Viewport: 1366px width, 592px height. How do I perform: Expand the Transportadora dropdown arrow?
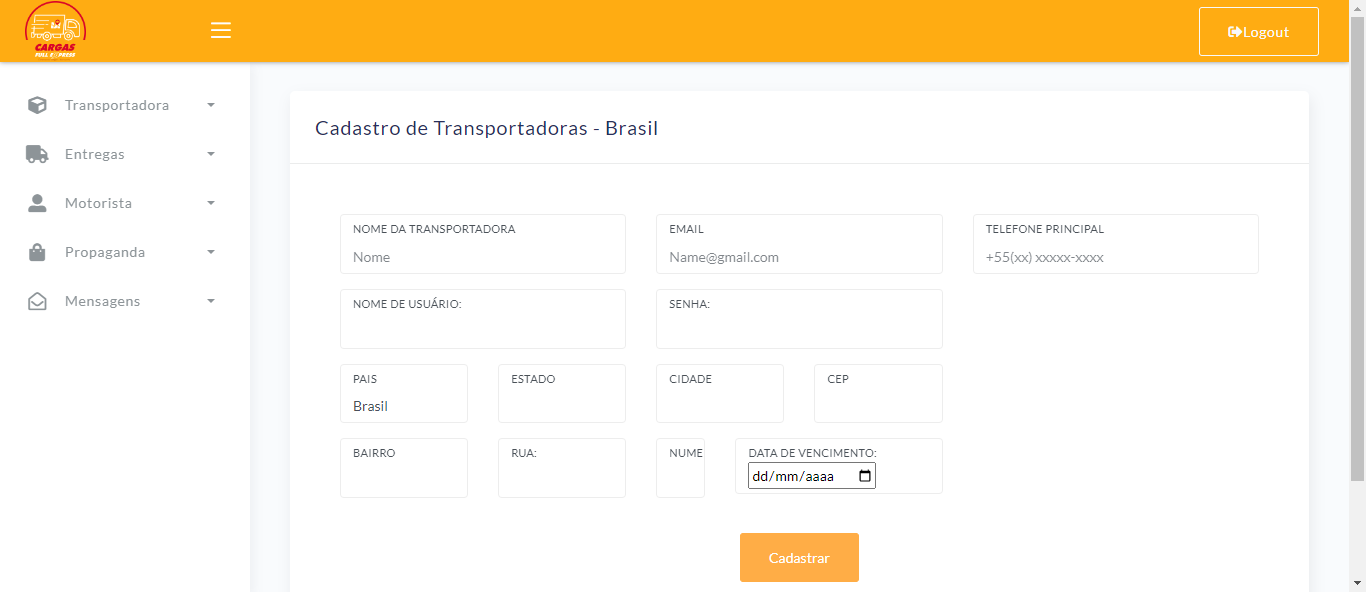point(211,105)
